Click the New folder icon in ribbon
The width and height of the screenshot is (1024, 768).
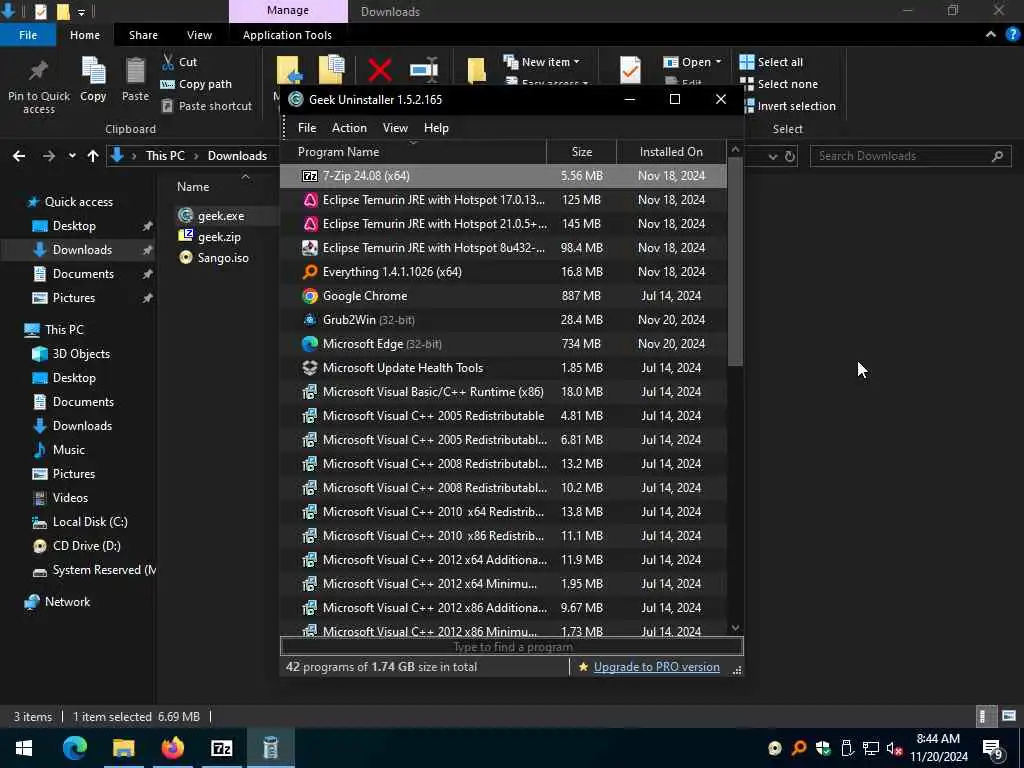(477, 71)
